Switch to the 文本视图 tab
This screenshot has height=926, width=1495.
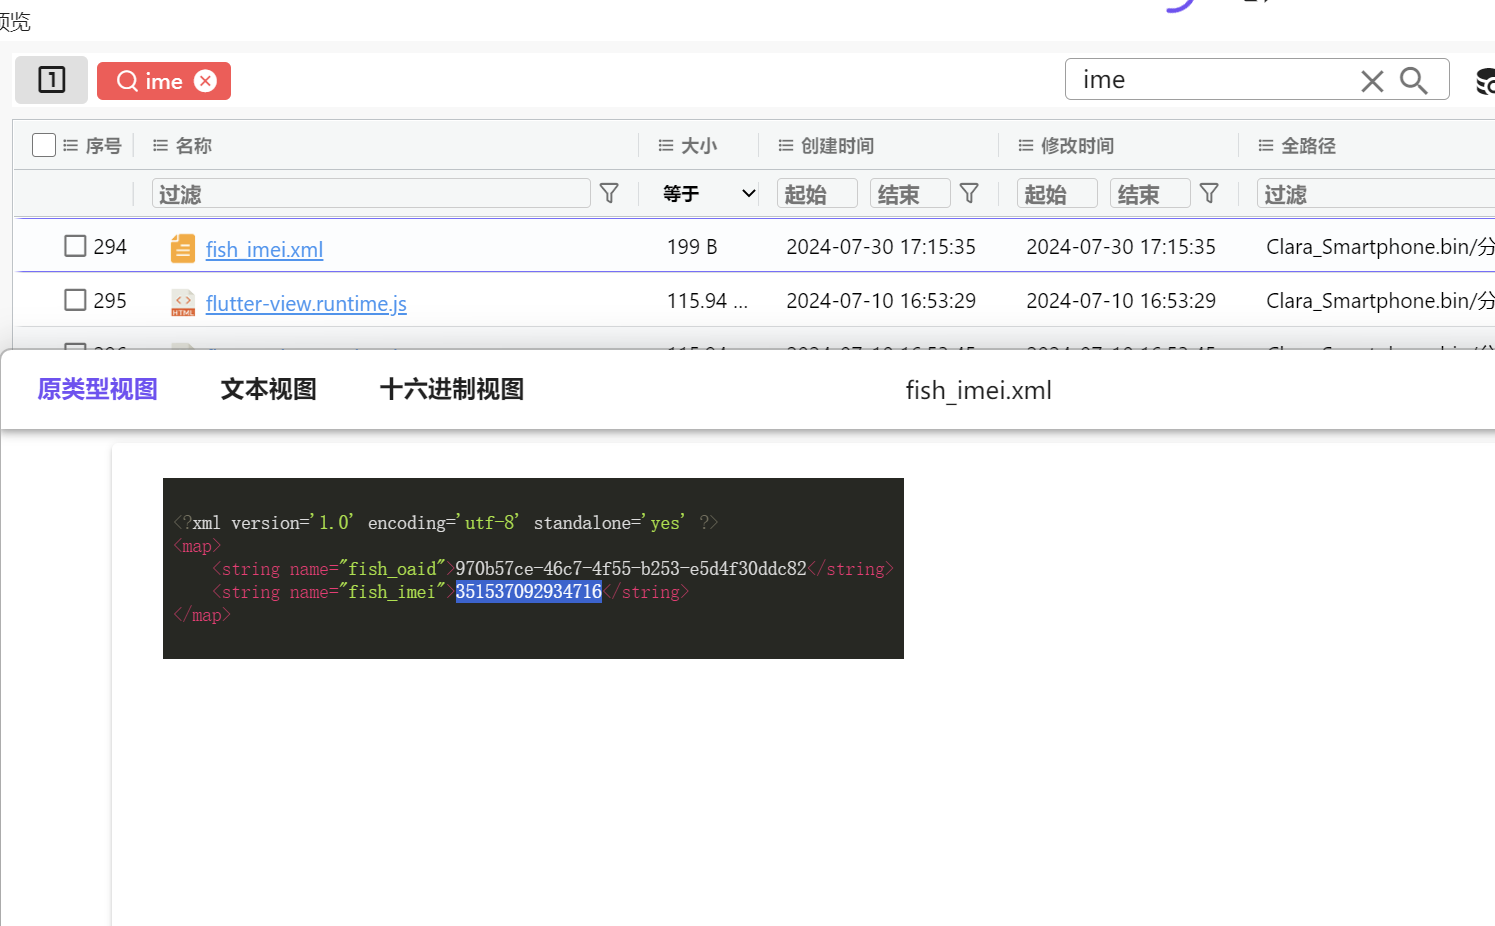click(267, 389)
